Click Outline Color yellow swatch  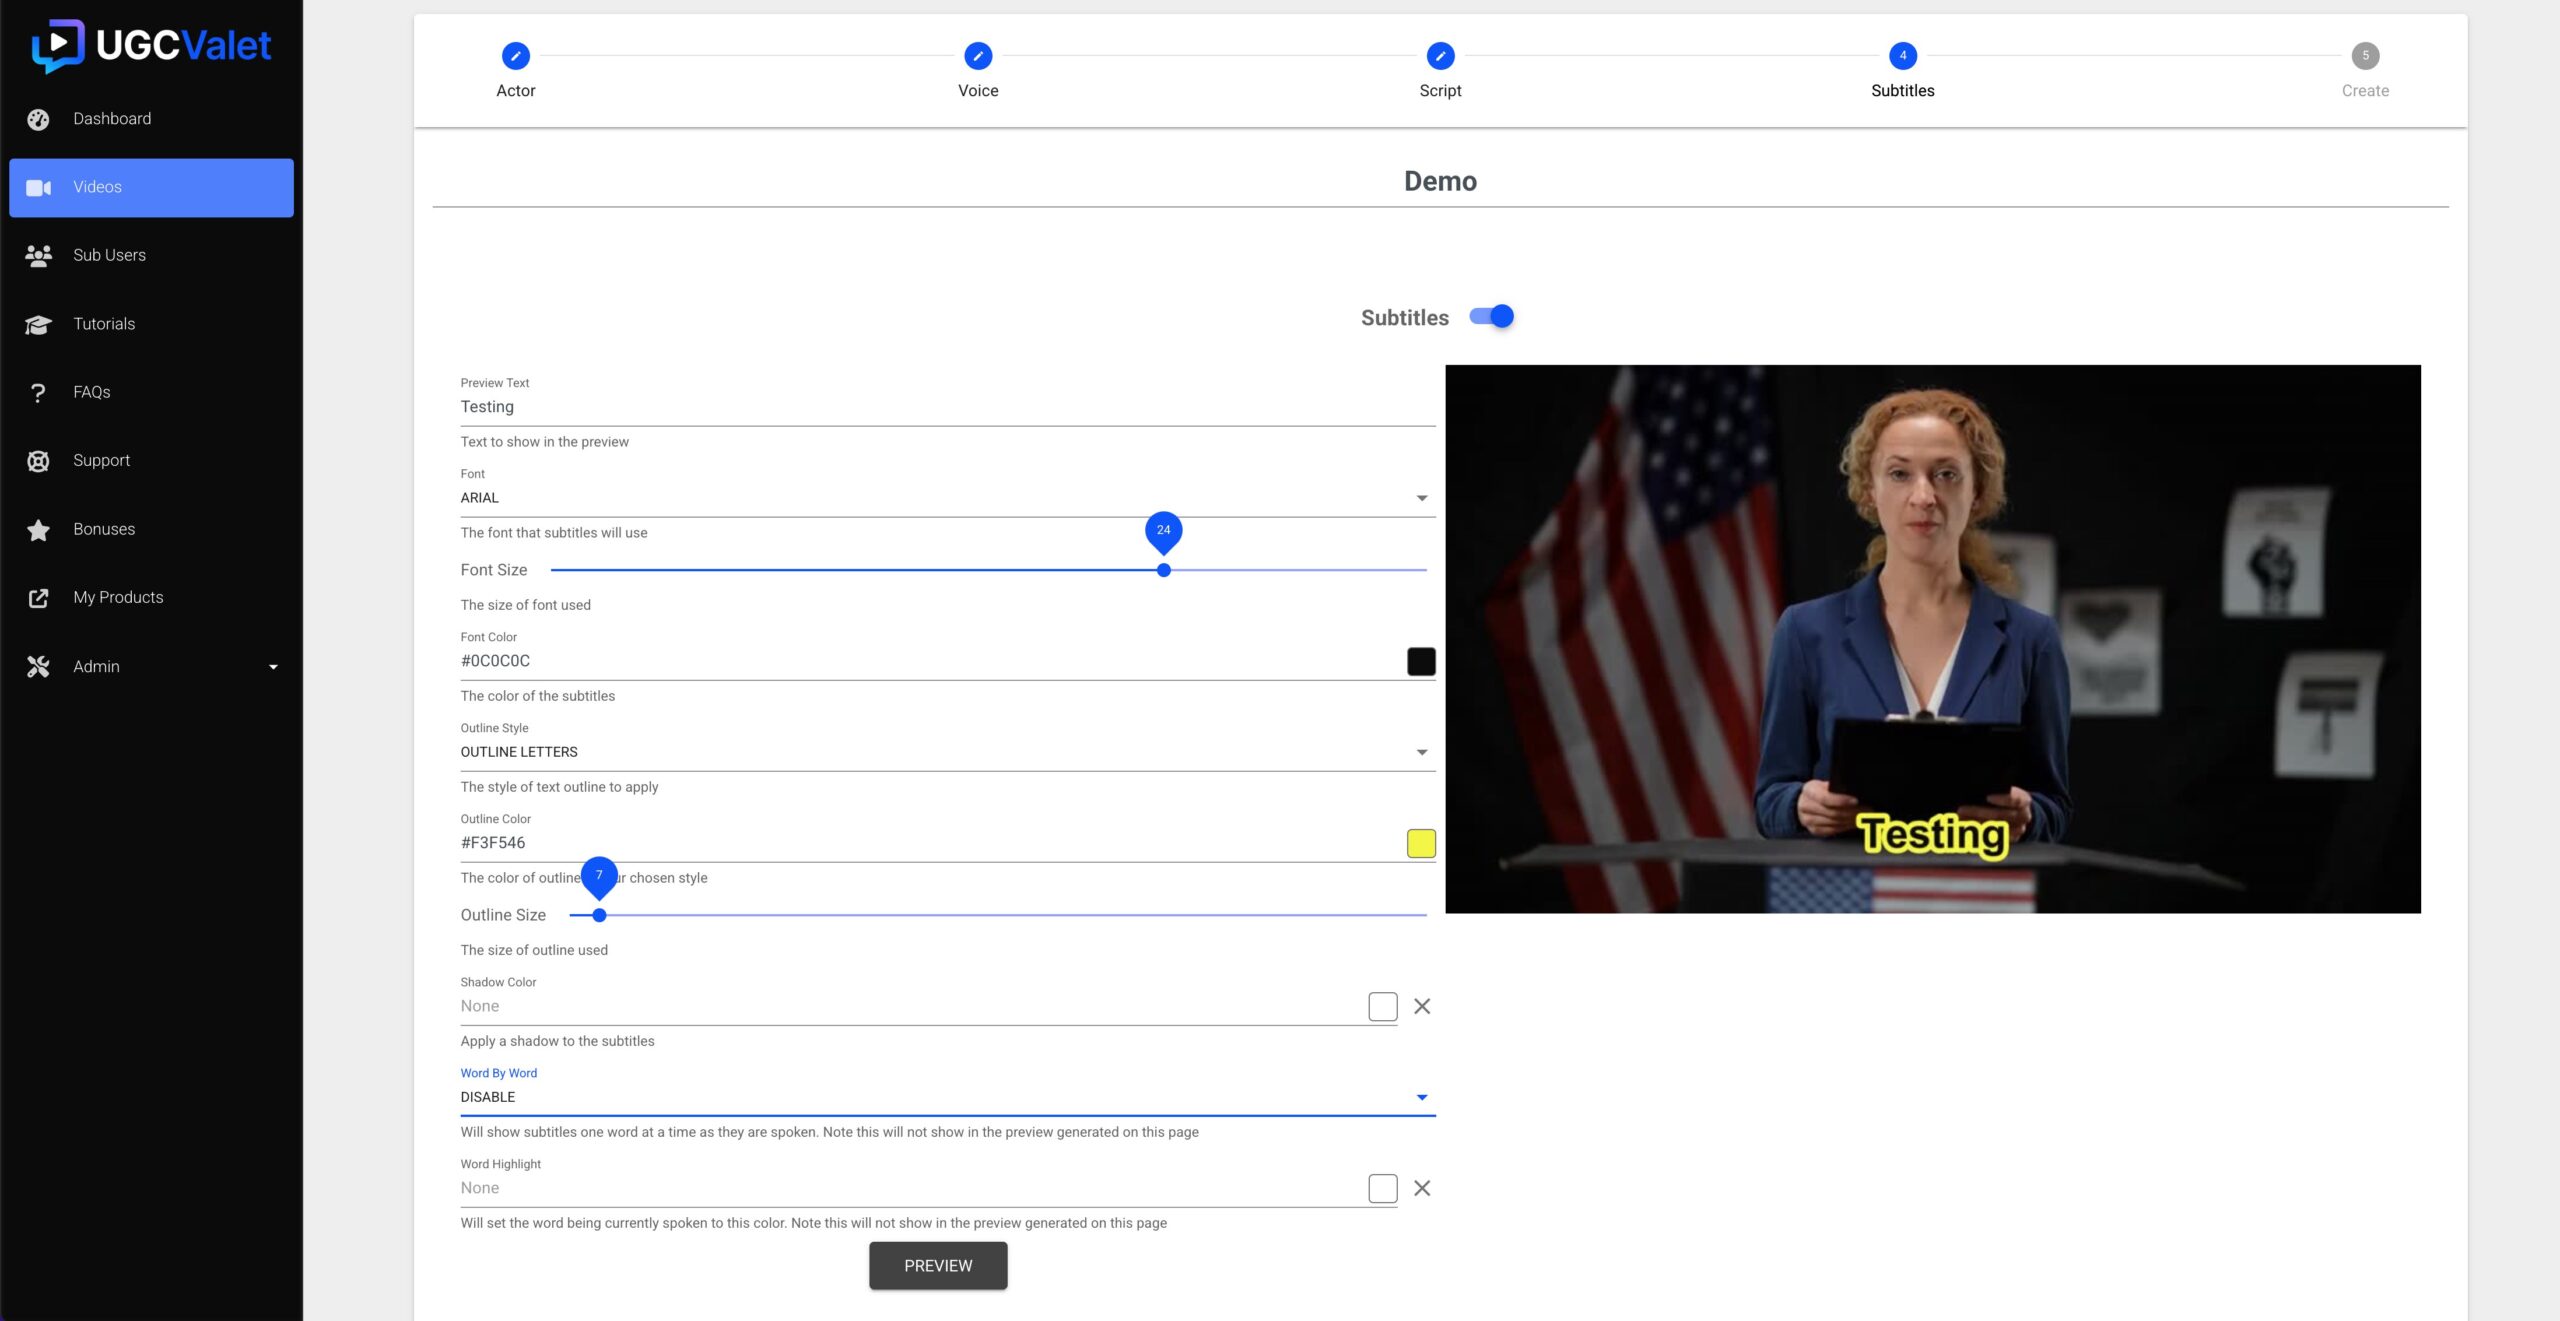pyautogui.click(x=1420, y=844)
